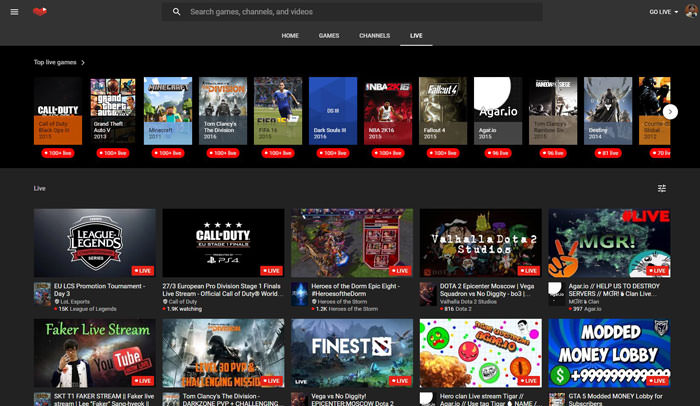The image size is (700, 406).
Task: Open the hamburger navigation menu
Action: click(x=14, y=12)
